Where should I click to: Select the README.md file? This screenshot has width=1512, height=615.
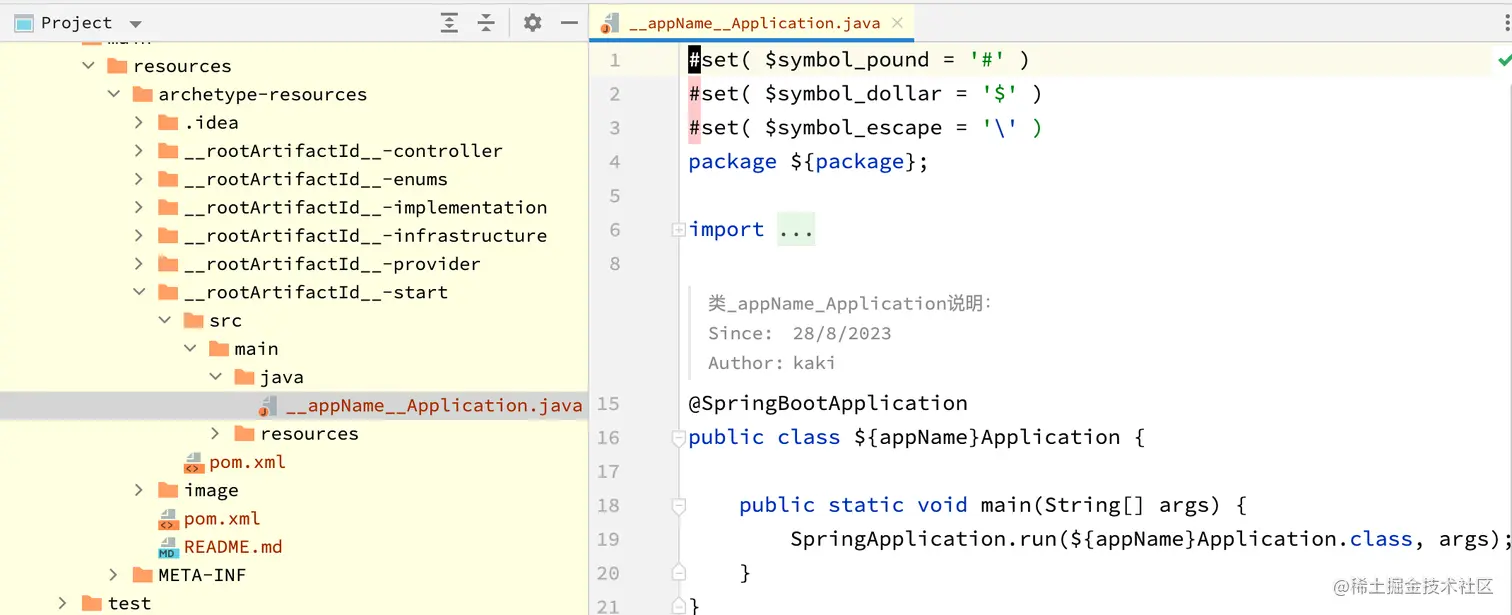(232, 547)
